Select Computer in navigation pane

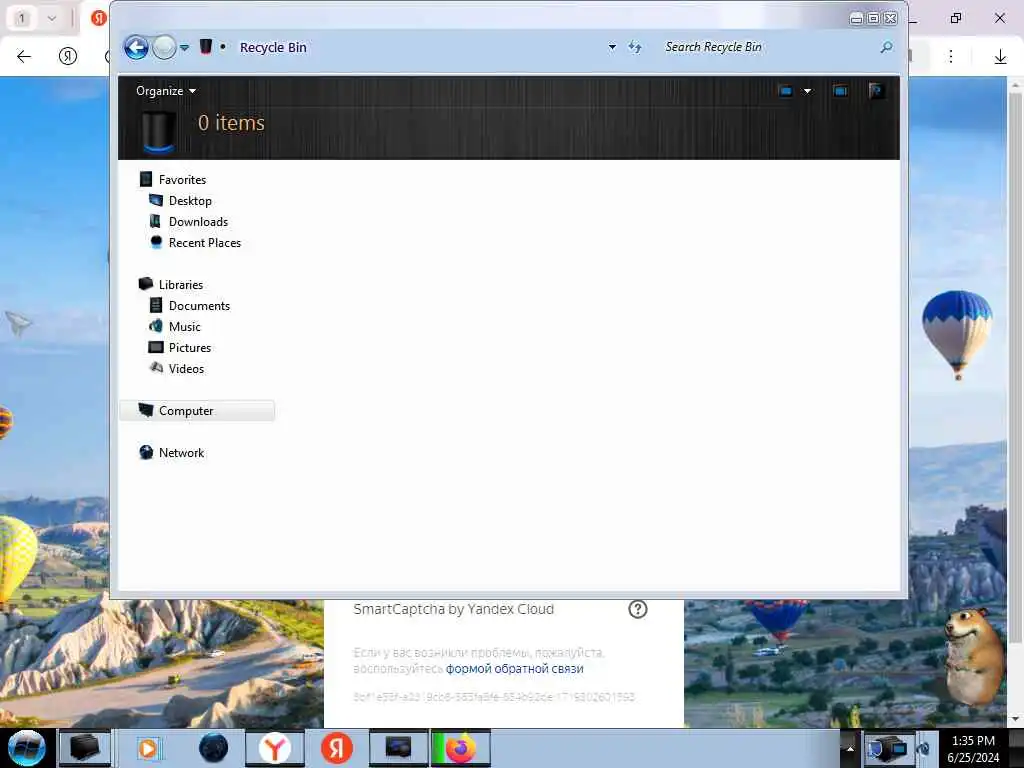[x=197, y=411]
